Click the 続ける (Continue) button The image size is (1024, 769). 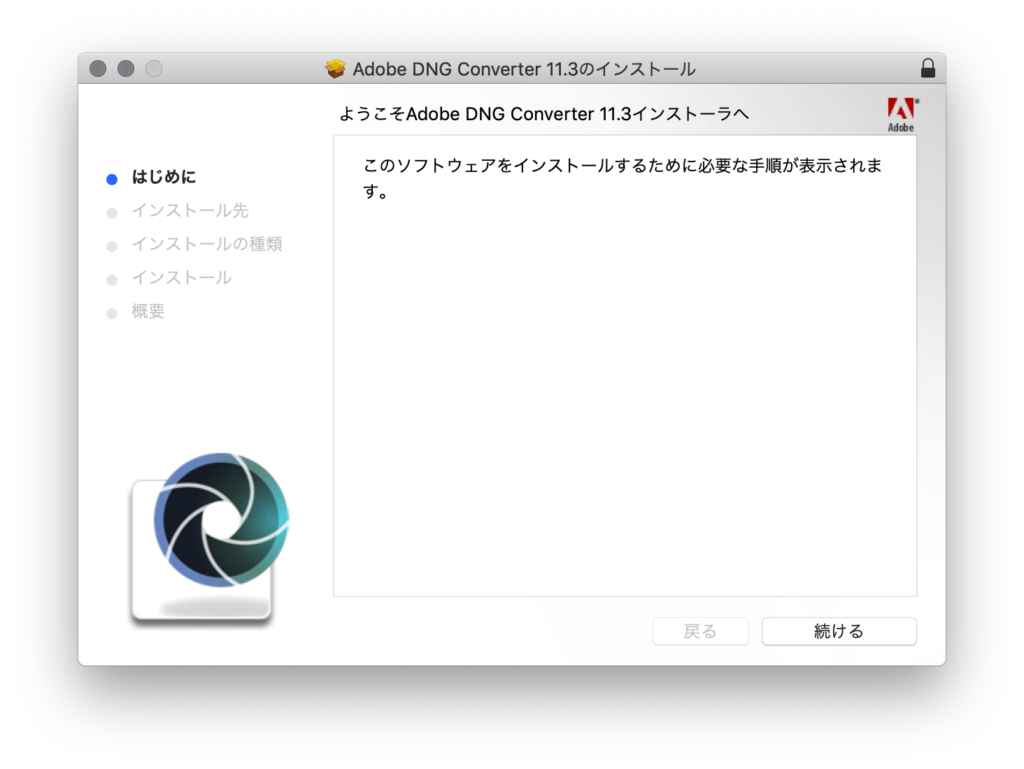pyautogui.click(x=839, y=631)
